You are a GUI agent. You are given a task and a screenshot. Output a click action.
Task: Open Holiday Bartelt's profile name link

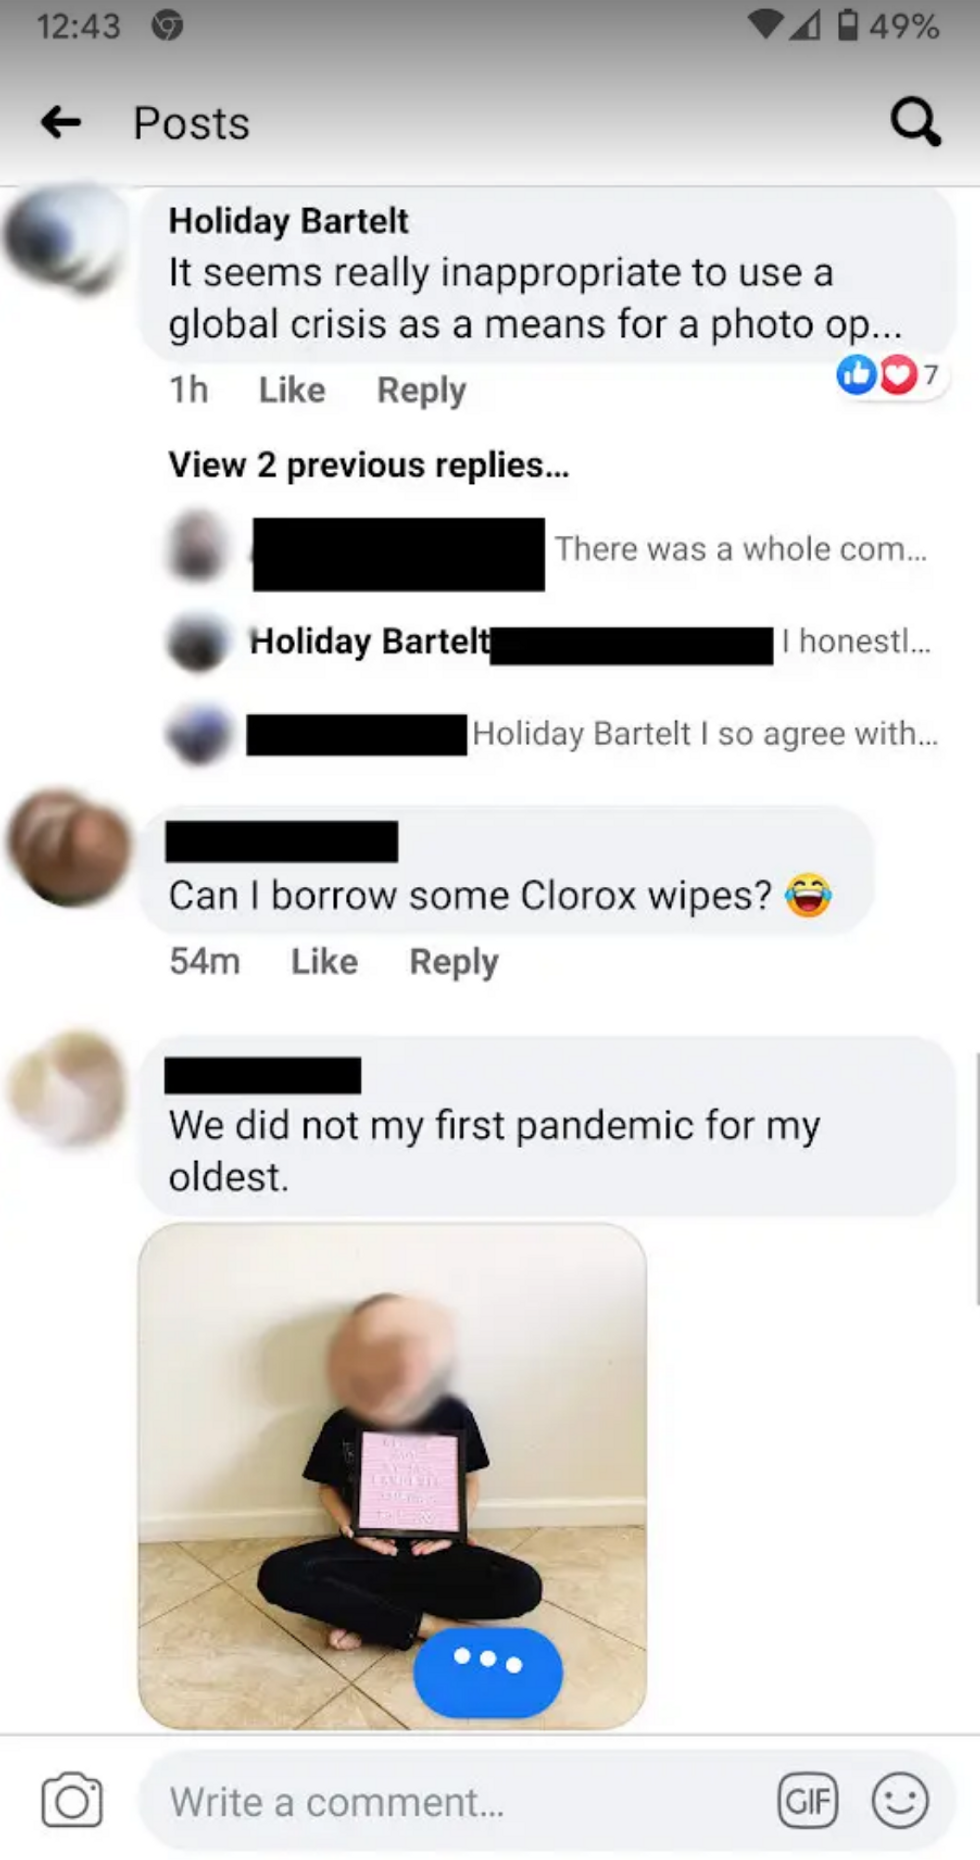point(288,220)
